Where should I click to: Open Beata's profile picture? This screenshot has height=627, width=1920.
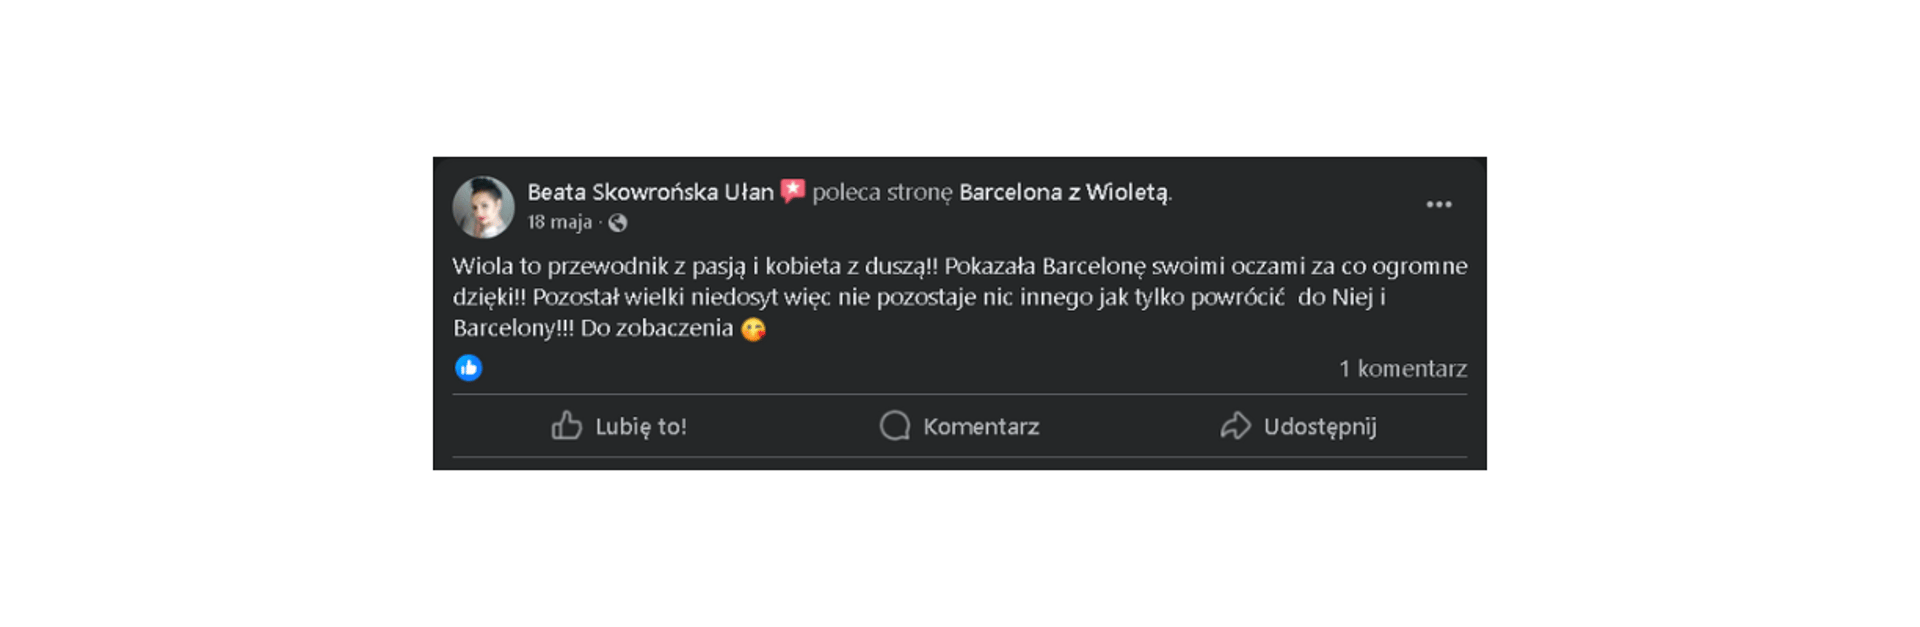tap(483, 207)
